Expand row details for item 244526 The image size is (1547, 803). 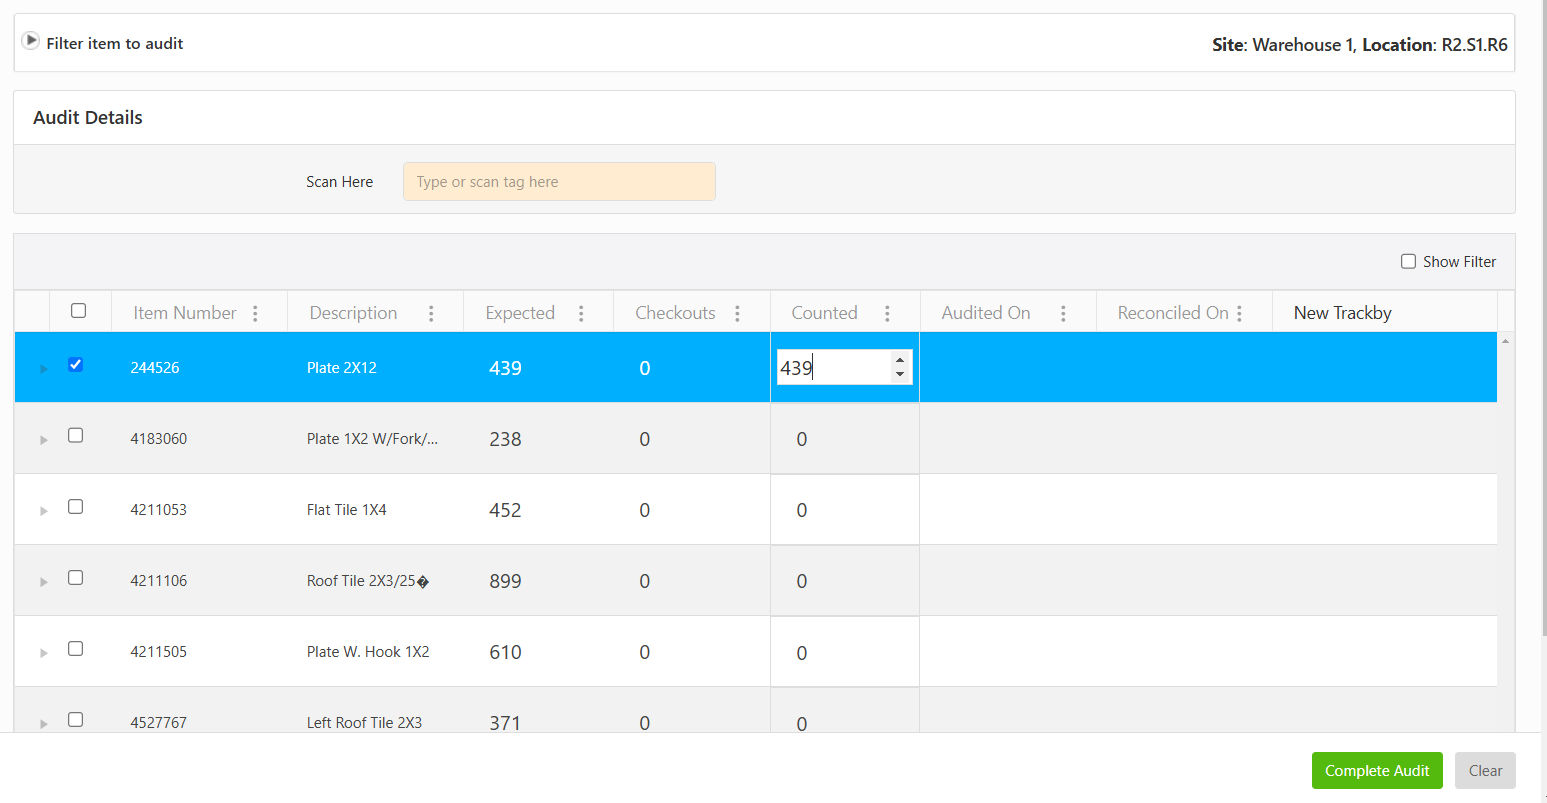[x=43, y=369]
